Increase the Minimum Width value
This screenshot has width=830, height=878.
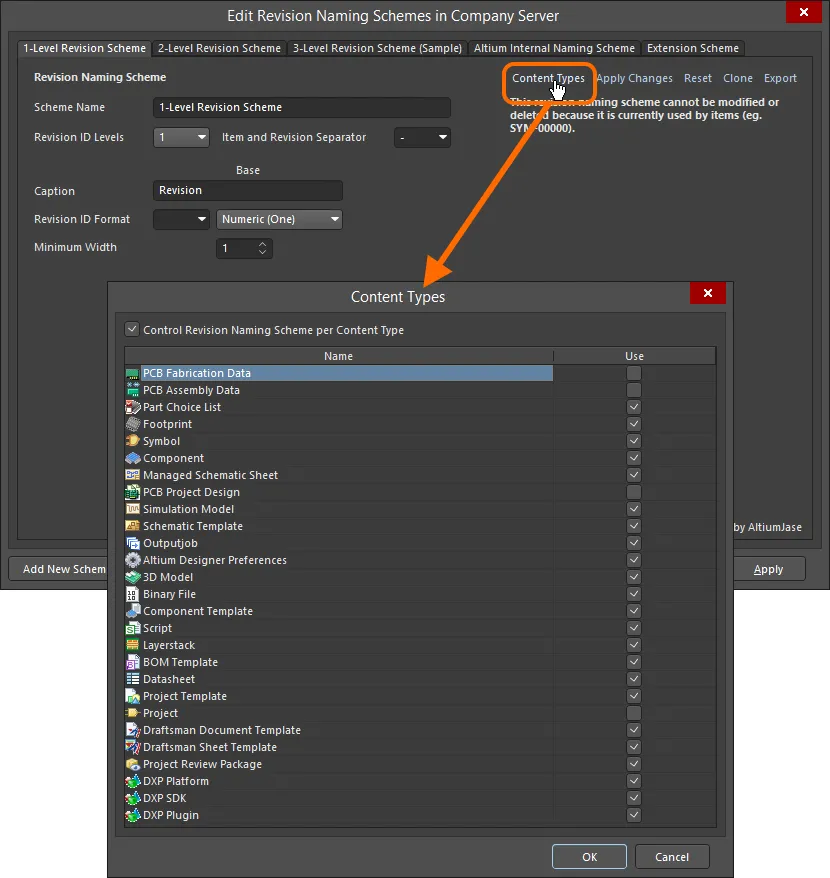click(262, 244)
